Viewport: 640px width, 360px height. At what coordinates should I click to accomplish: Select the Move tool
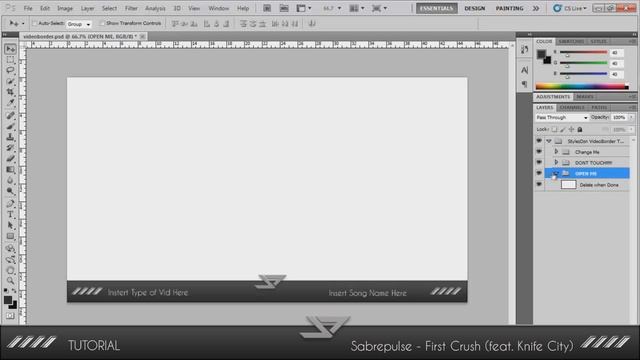(10, 49)
